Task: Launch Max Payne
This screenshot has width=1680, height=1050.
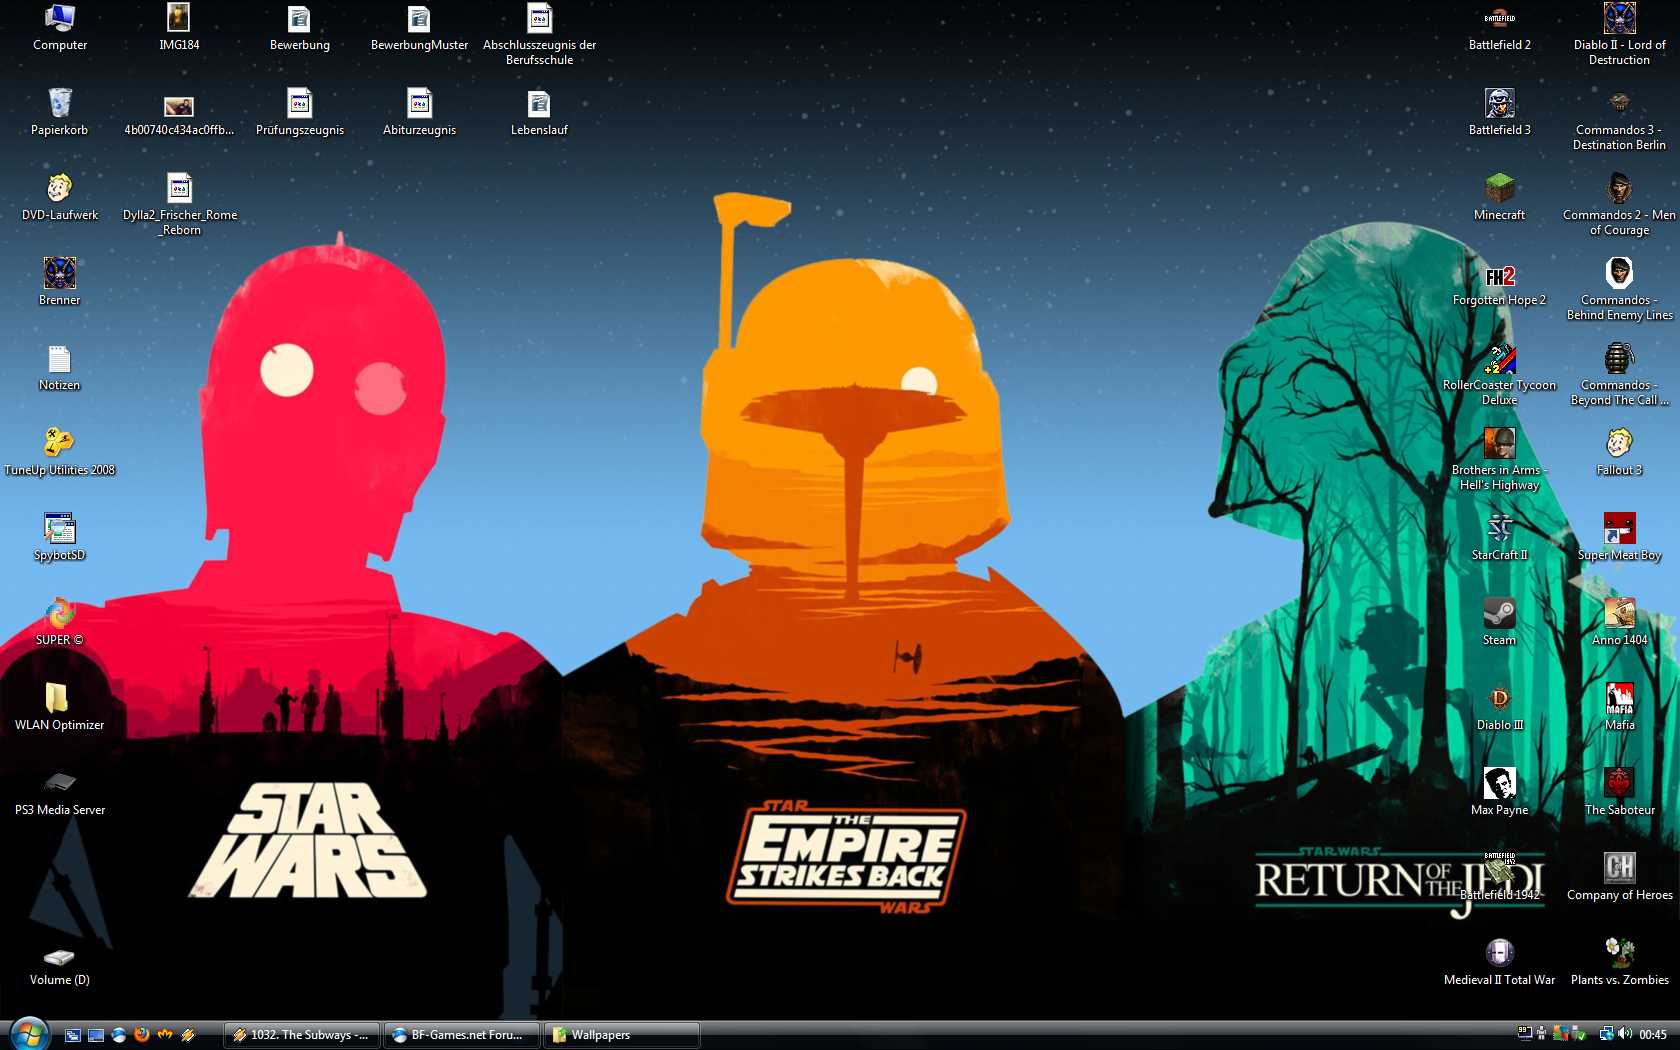Action: coord(1499,793)
